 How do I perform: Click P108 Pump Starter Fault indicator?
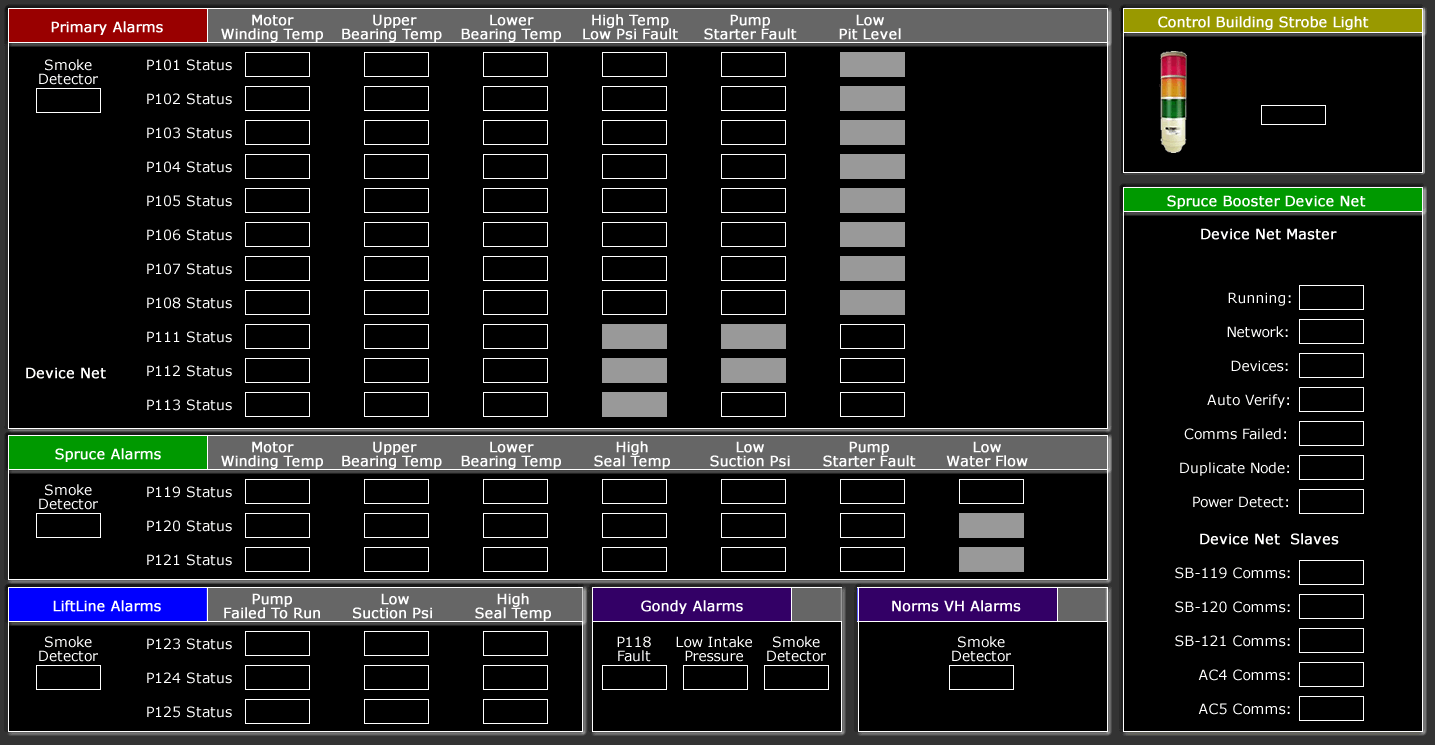[x=753, y=303]
